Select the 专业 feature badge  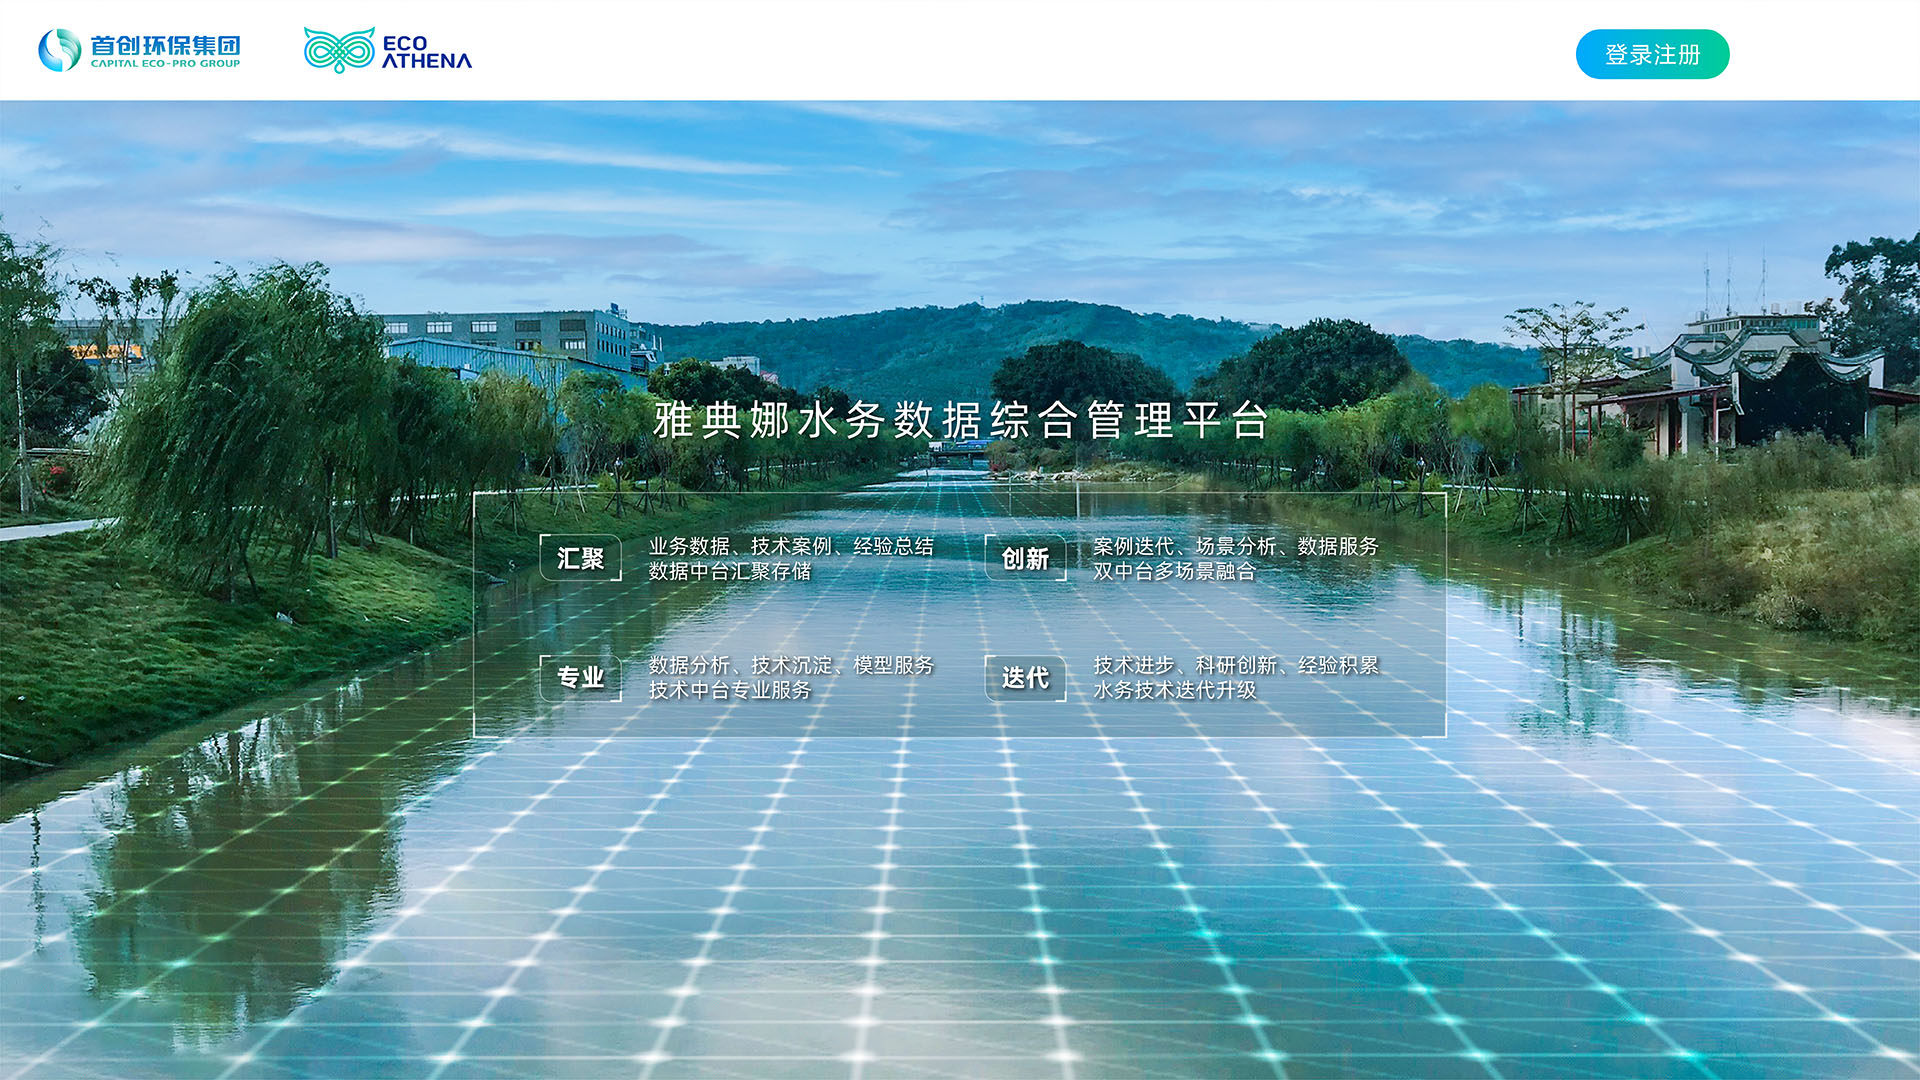pos(580,677)
